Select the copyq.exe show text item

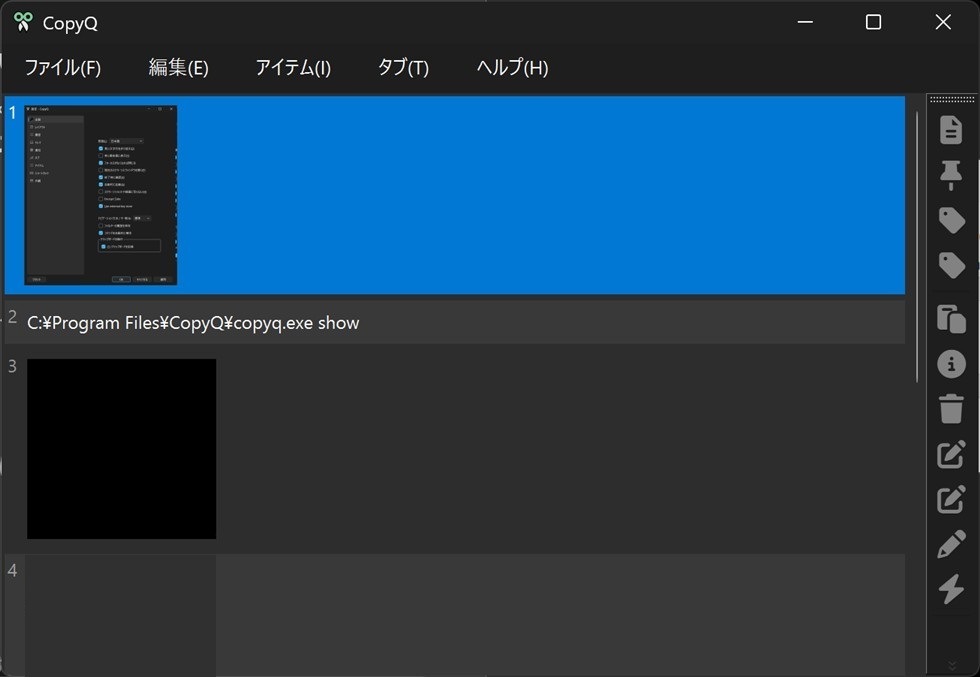454,323
